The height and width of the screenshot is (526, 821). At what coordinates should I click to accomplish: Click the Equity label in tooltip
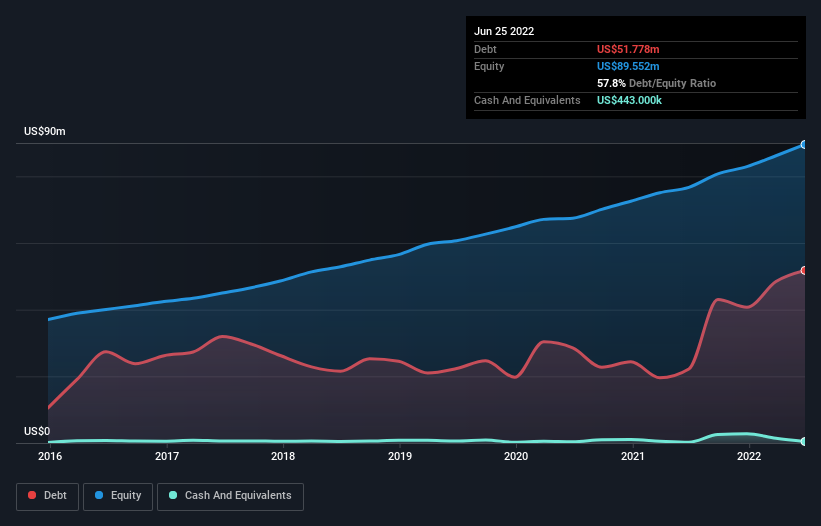point(489,66)
